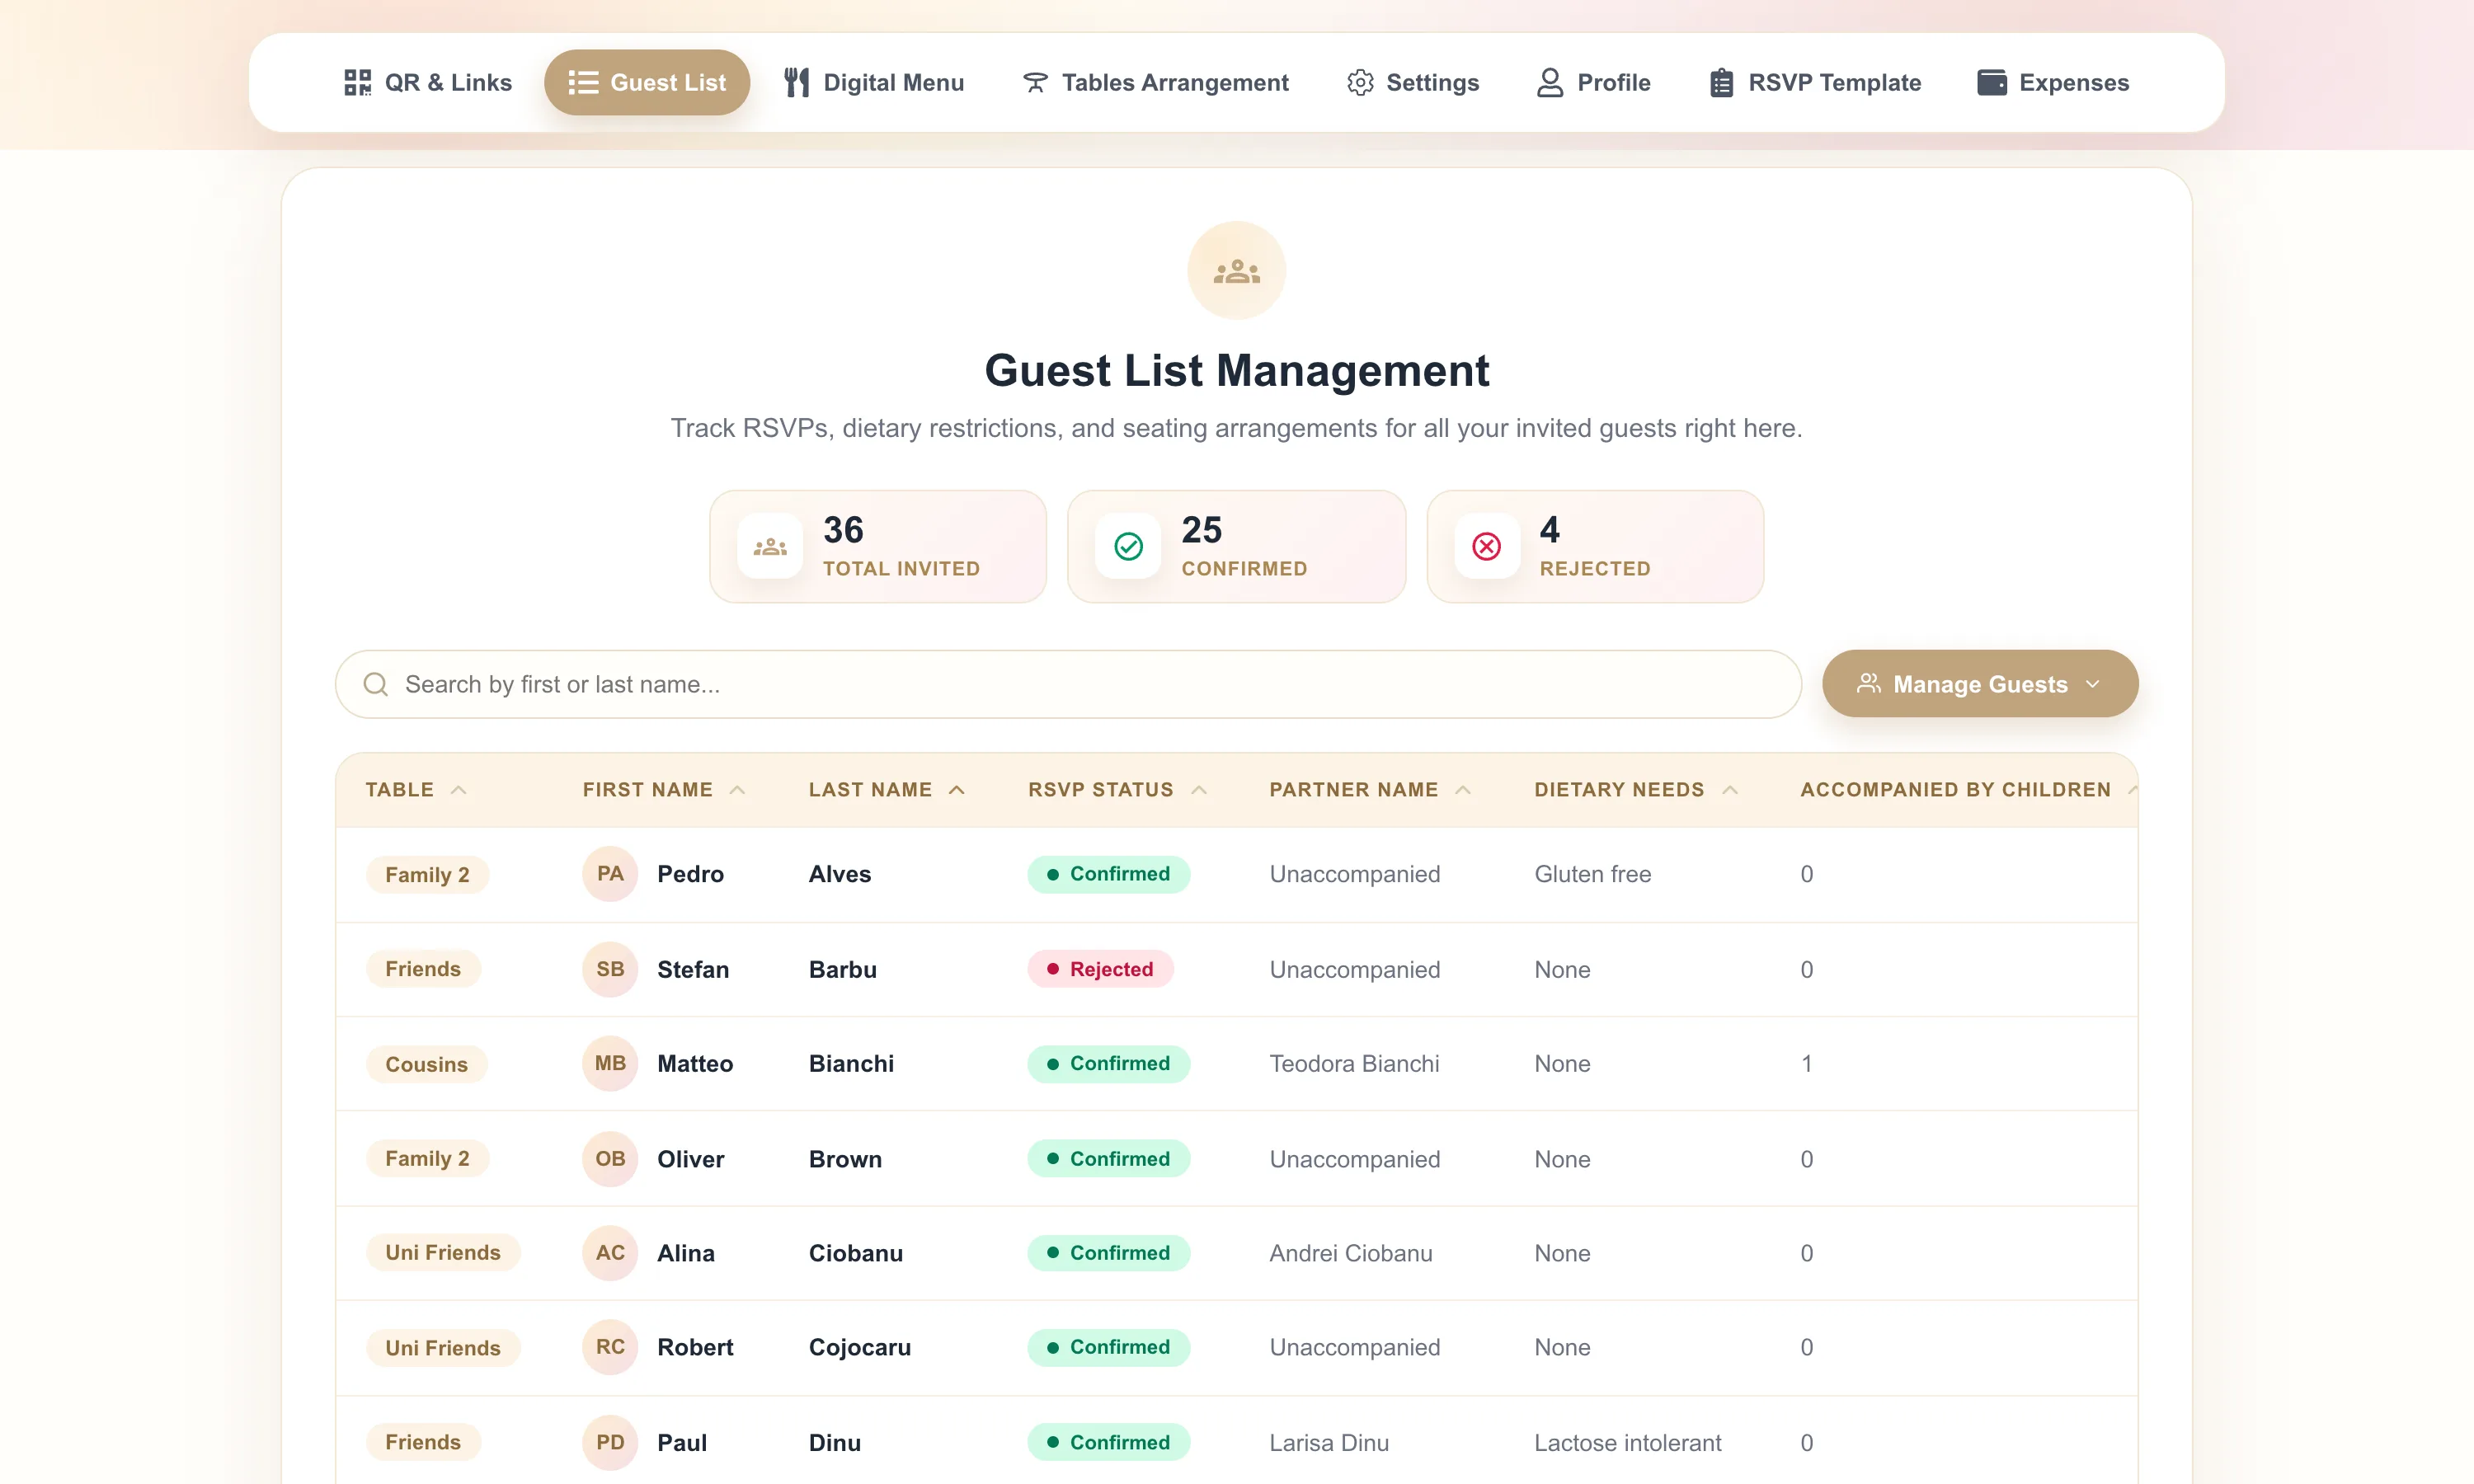This screenshot has height=1484, width=2474.
Task: Click the Profile person icon
Action: click(x=1550, y=82)
